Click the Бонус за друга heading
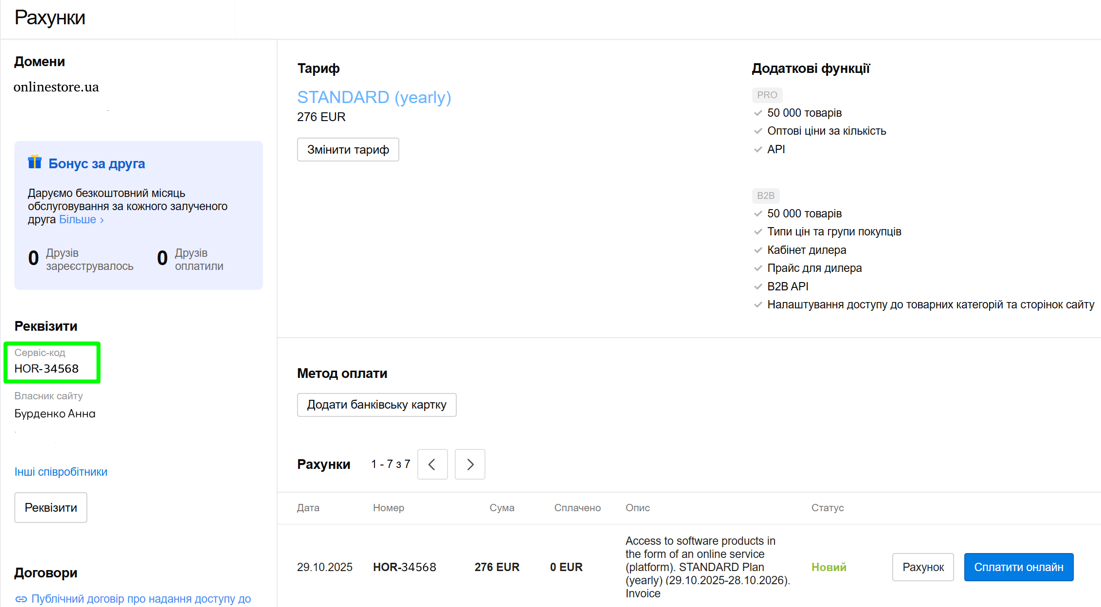1101x607 pixels. pos(97,163)
